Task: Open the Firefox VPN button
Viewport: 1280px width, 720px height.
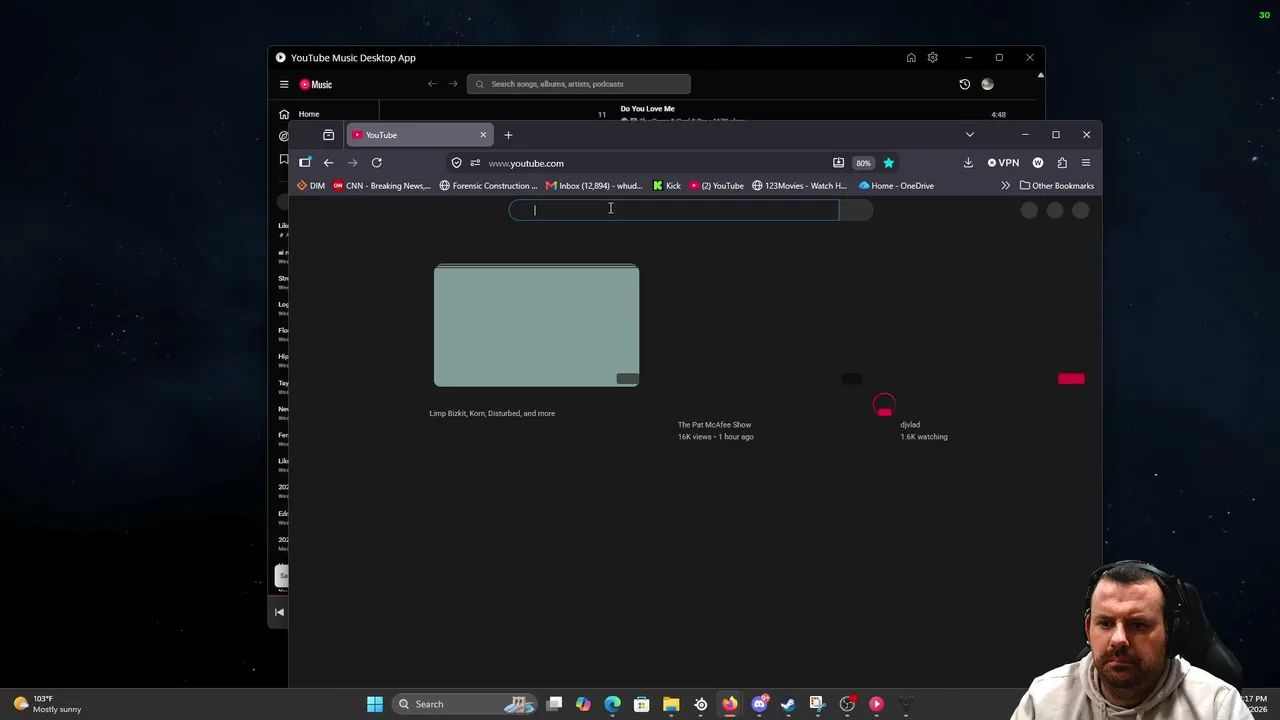Action: [1003, 163]
